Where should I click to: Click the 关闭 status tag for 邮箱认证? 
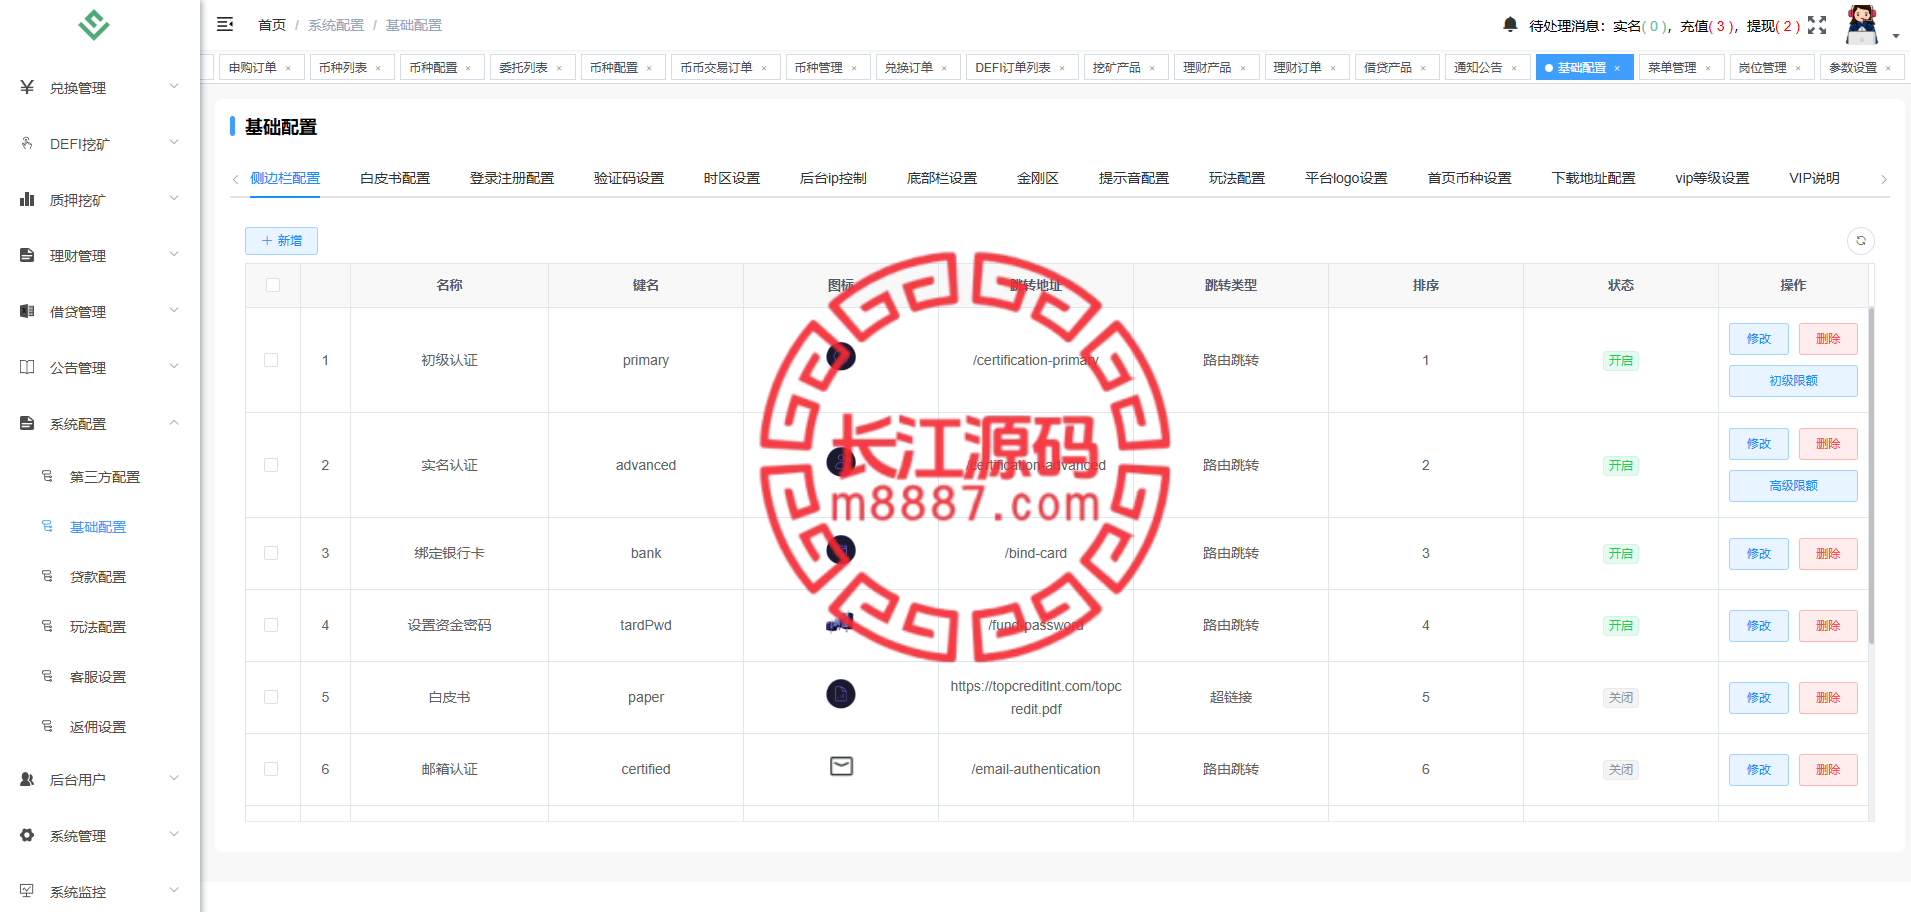pos(1620,769)
